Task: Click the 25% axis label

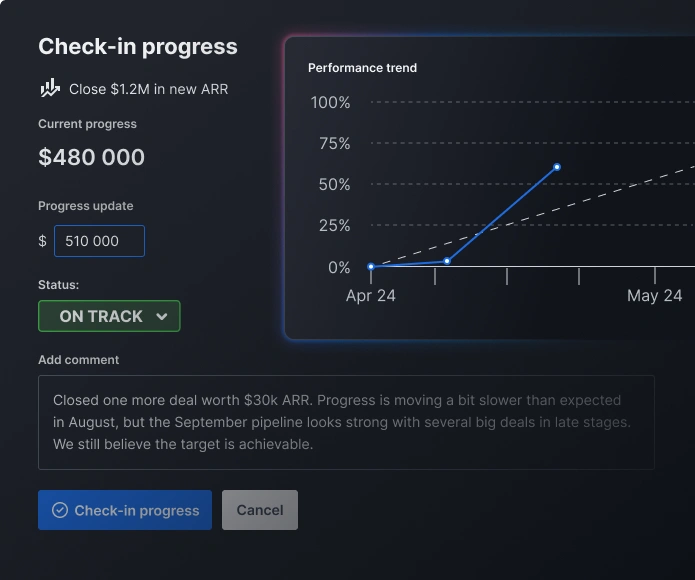Action: point(335,226)
